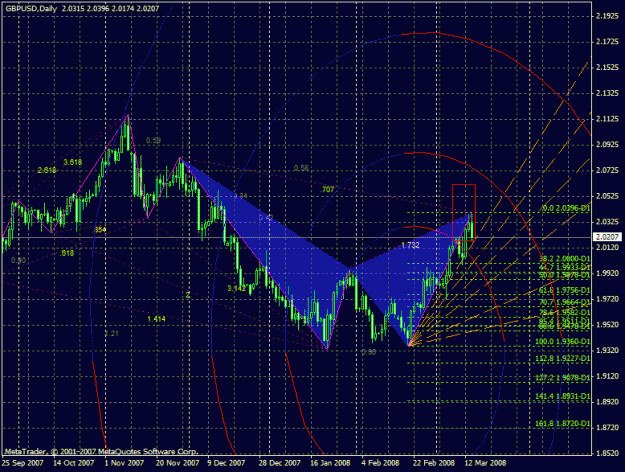Click the 2.1925 price axis label
The image size is (625, 472).
607,16
